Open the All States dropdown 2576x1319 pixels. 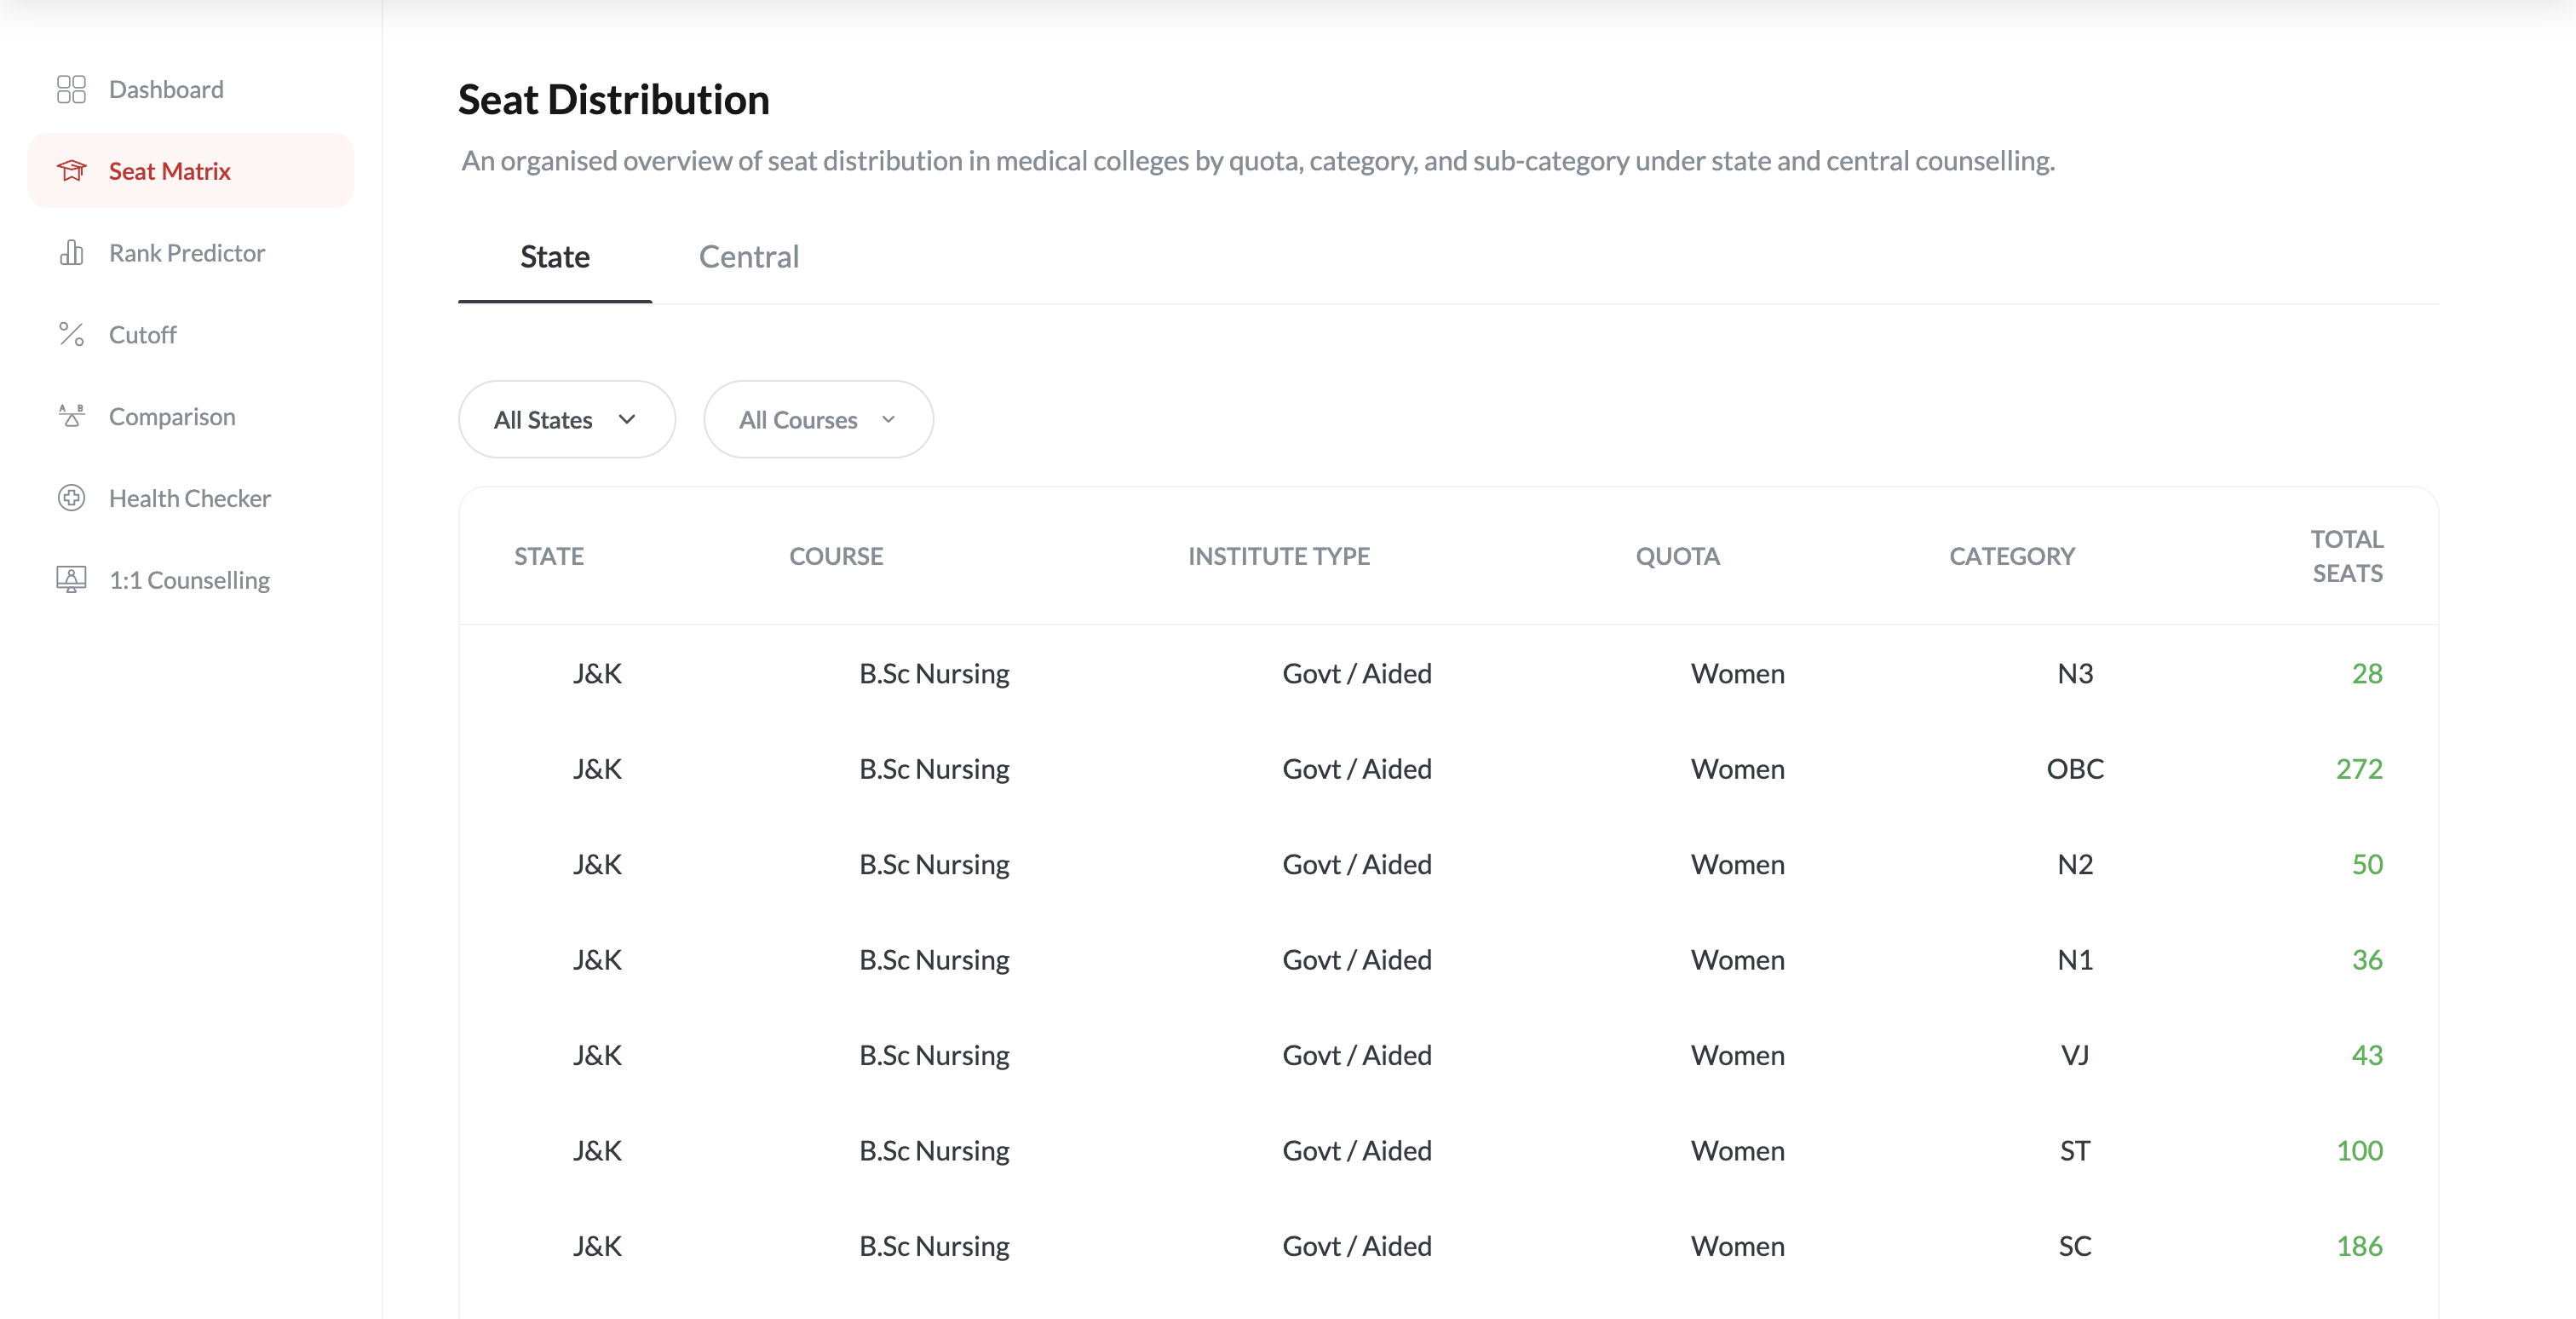click(x=566, y=420)
